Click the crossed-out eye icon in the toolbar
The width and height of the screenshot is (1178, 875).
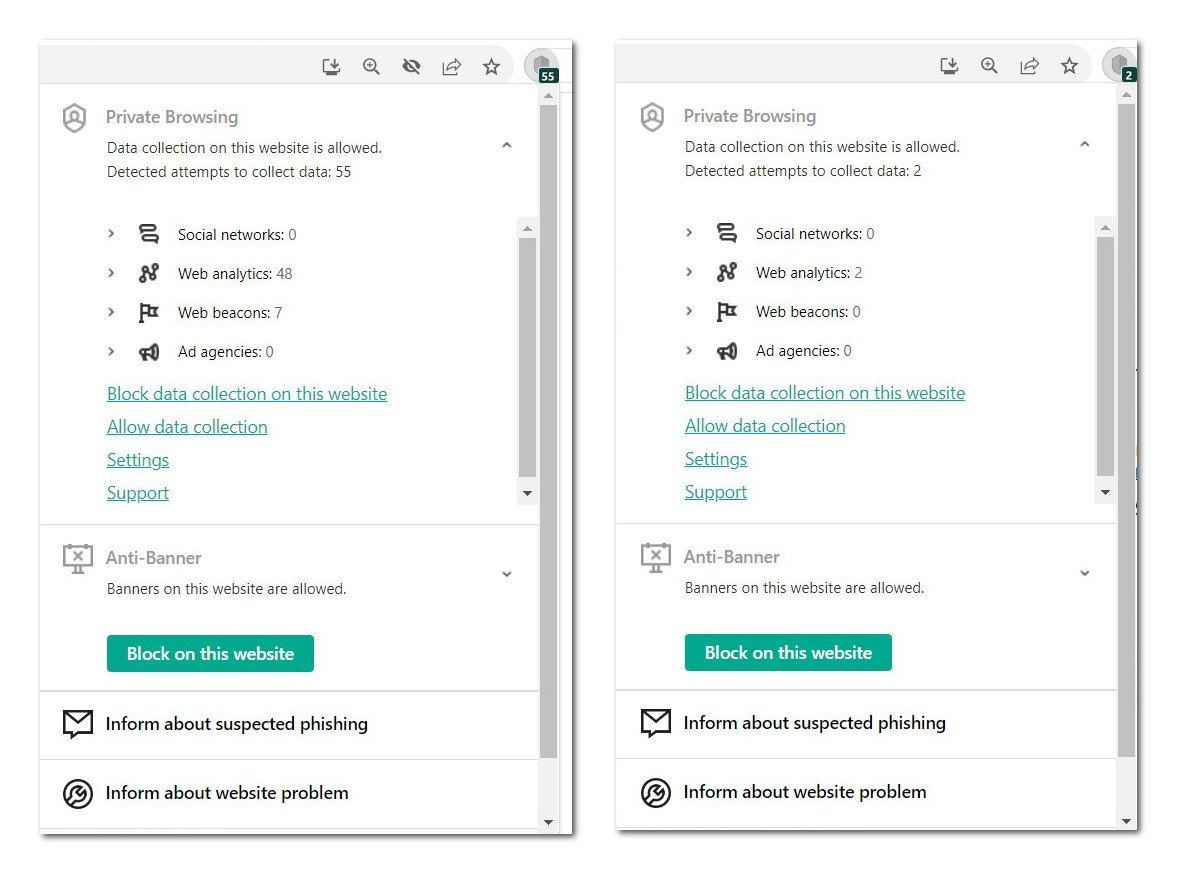(x=411, y=67)
